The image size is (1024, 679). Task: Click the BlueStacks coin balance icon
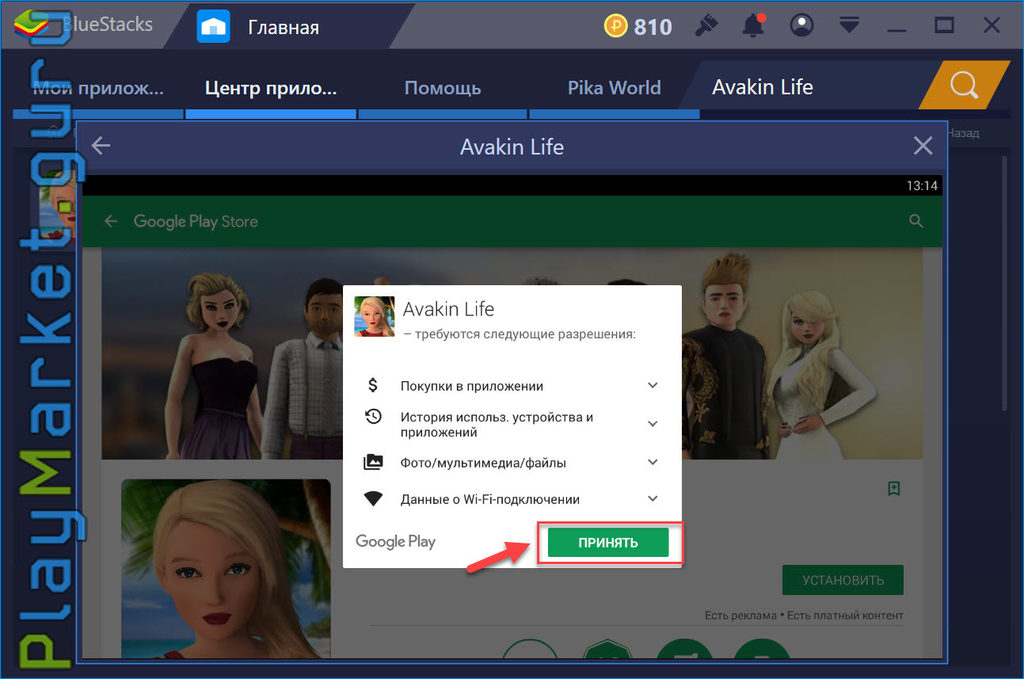(615, 26)
